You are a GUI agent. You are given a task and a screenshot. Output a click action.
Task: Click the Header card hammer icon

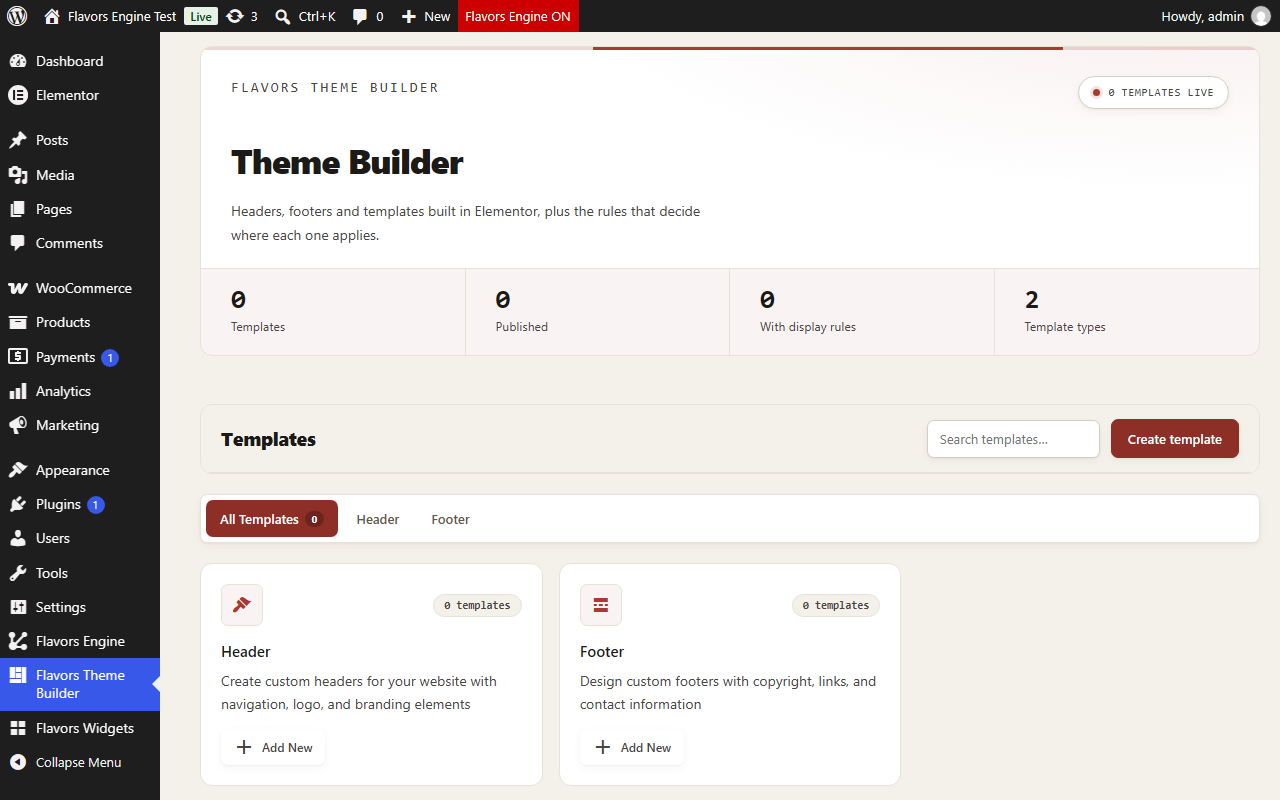point(242,605)
